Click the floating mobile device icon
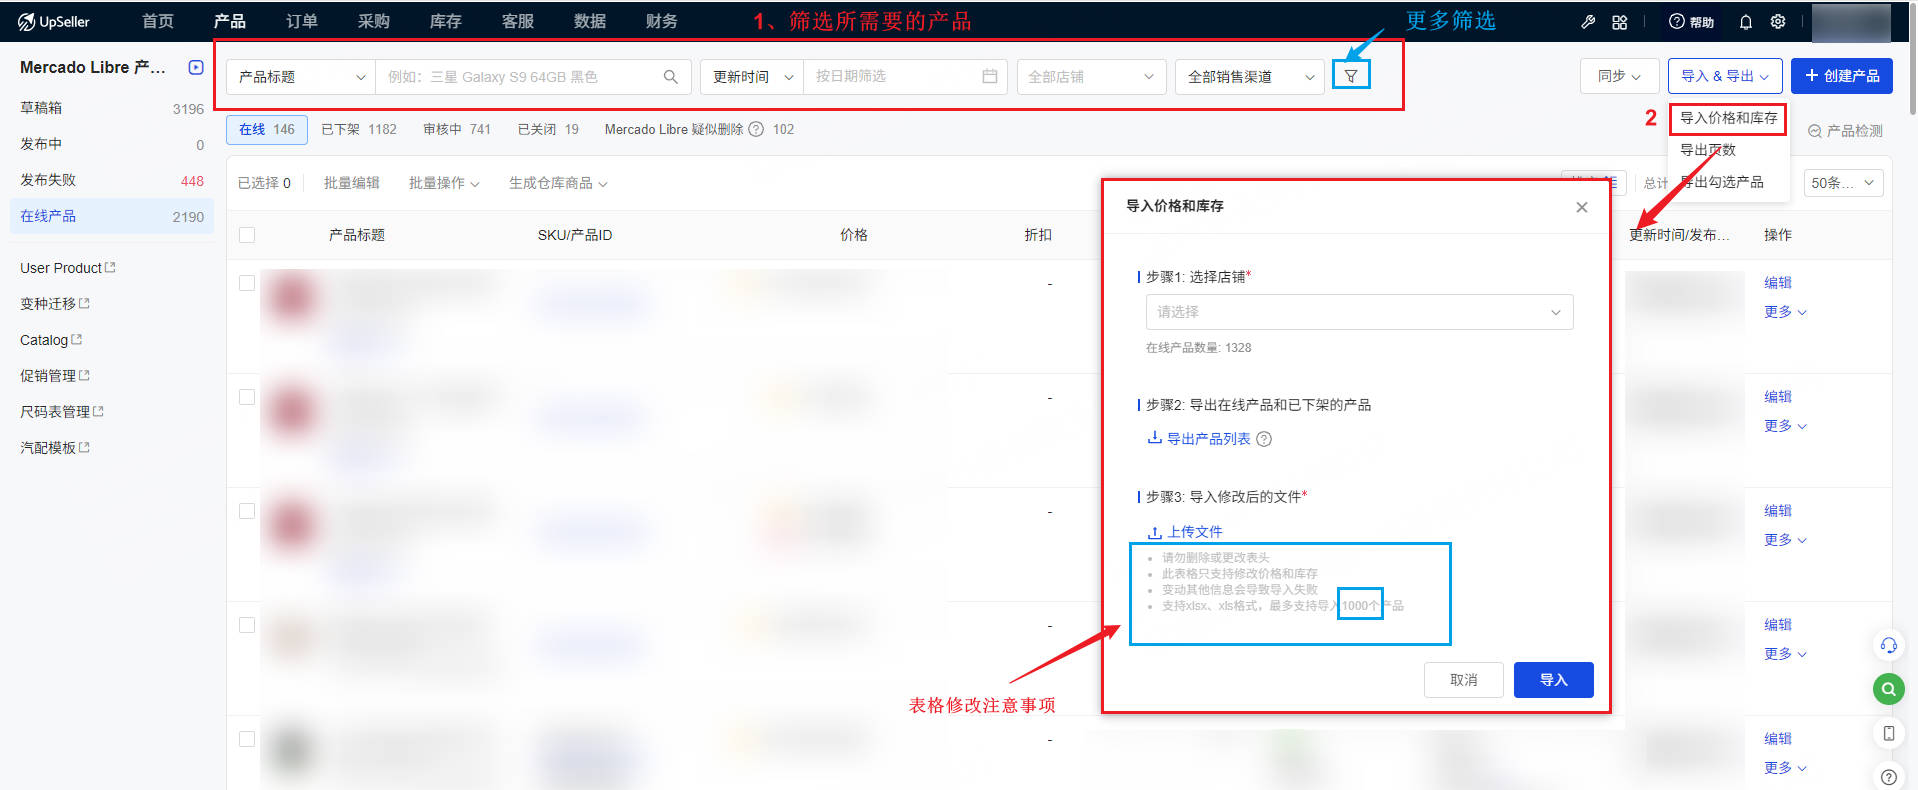Screen dimensions: 1918x790 coord(1889,733)
